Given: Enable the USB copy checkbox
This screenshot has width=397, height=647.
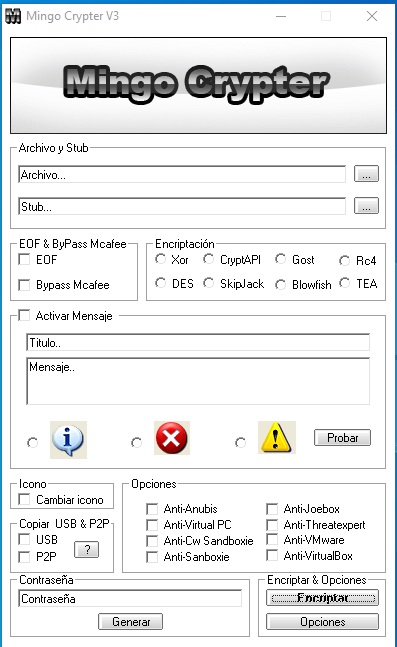Looking at the screenshot, I should (24, 539).
